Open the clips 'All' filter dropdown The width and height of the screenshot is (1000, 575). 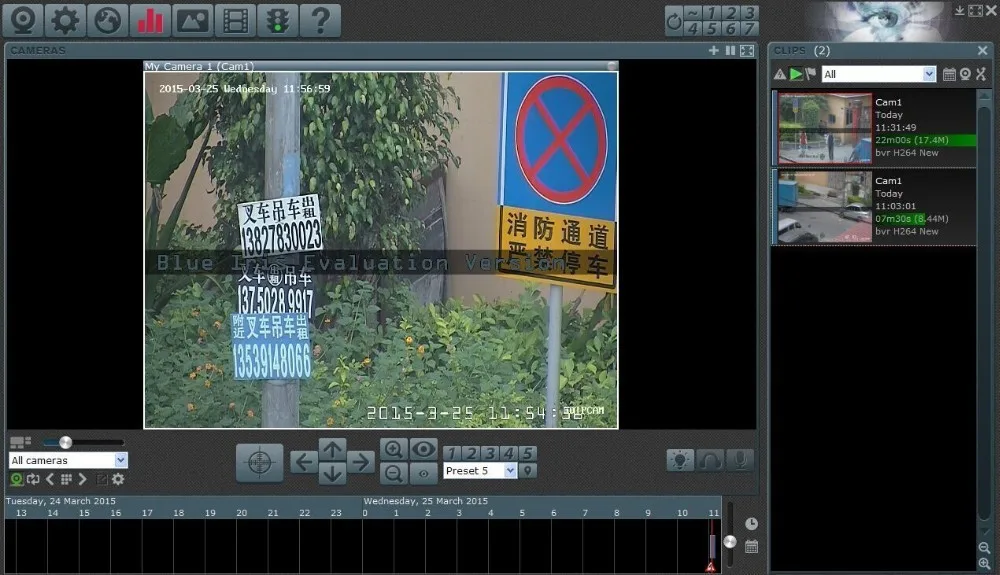coord(878,75)
